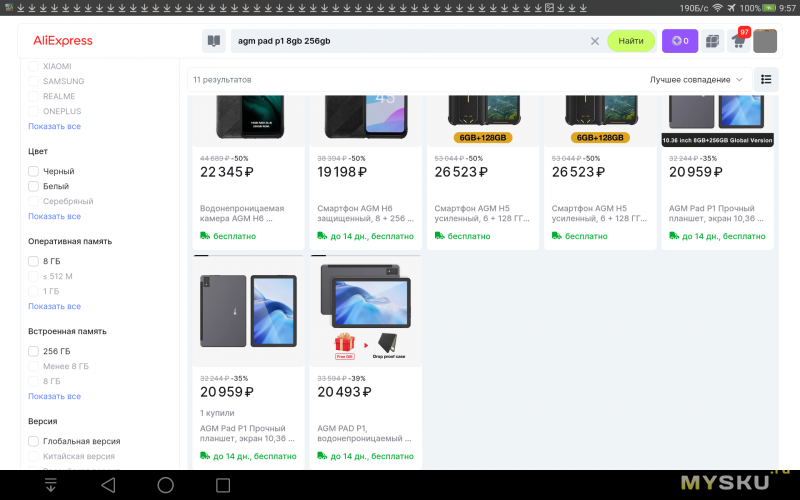Screen dimensions: 800x500
Task: Open the orders boxes icon
Action: (712, 41)
